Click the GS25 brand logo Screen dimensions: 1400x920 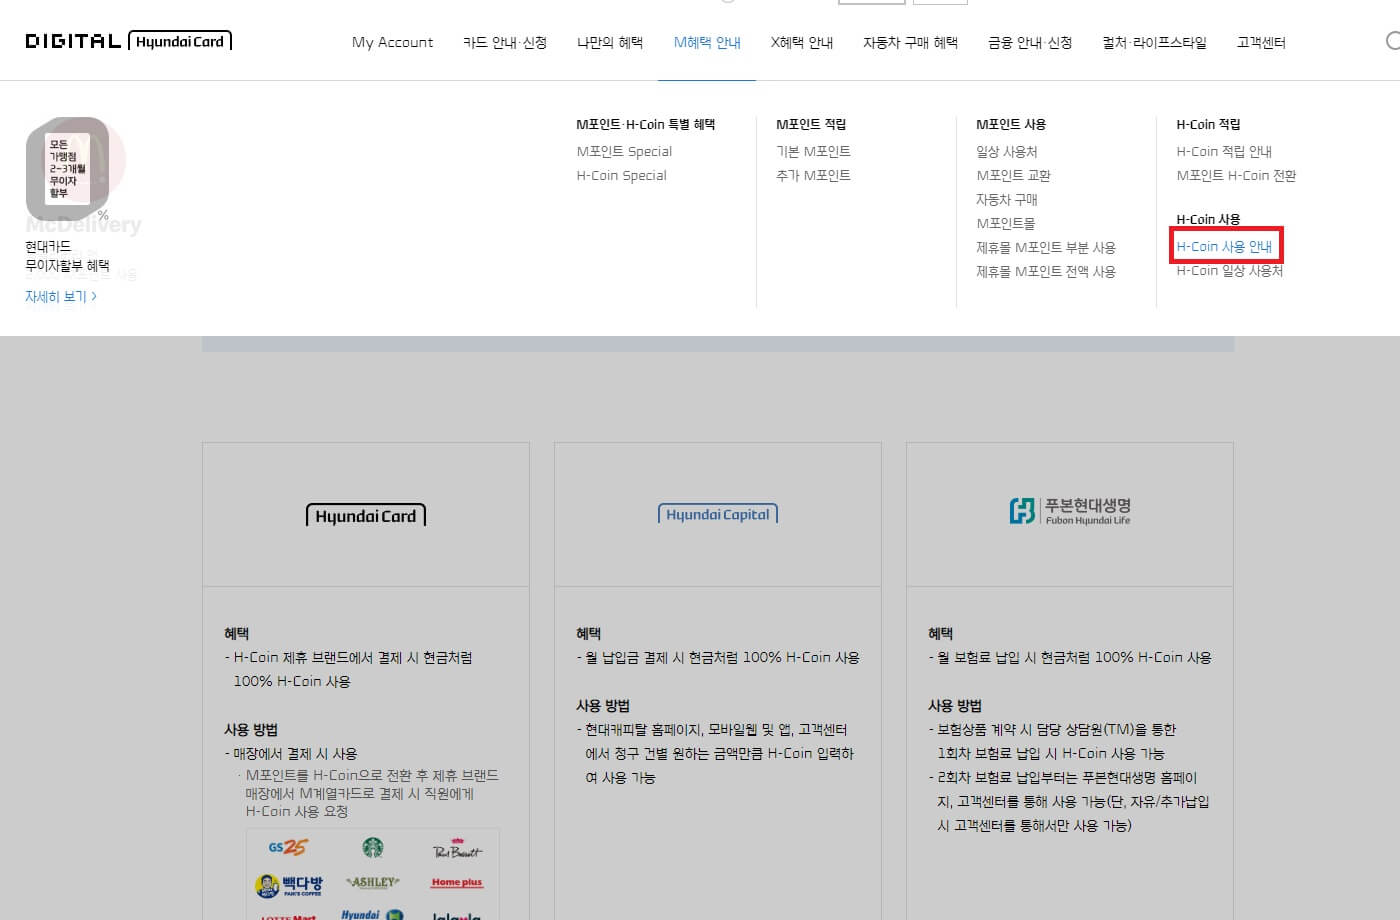click(x=288, y=848)
